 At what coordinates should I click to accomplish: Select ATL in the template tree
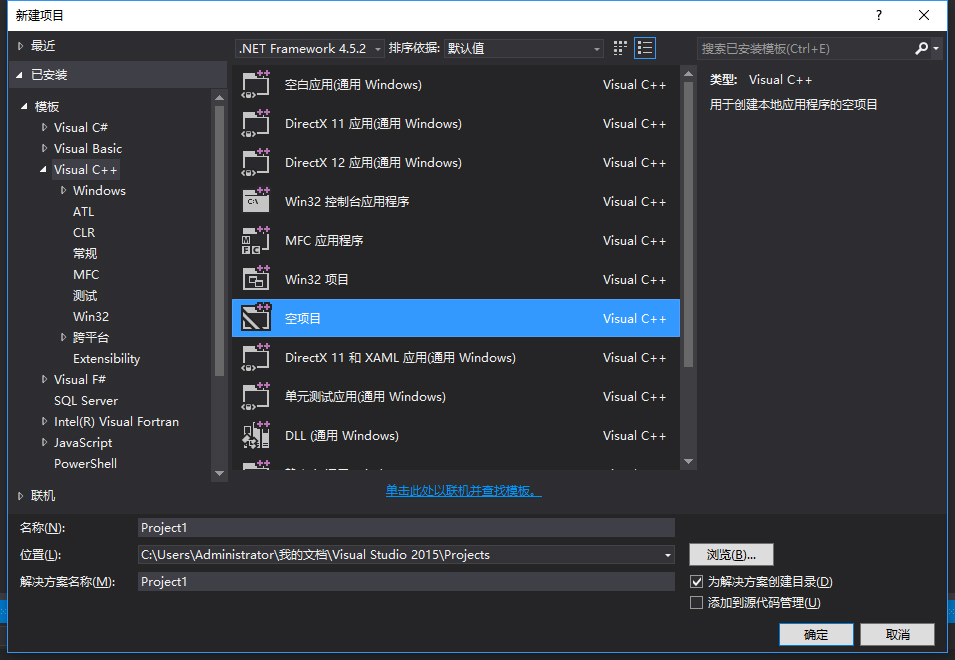pos(83,211)
